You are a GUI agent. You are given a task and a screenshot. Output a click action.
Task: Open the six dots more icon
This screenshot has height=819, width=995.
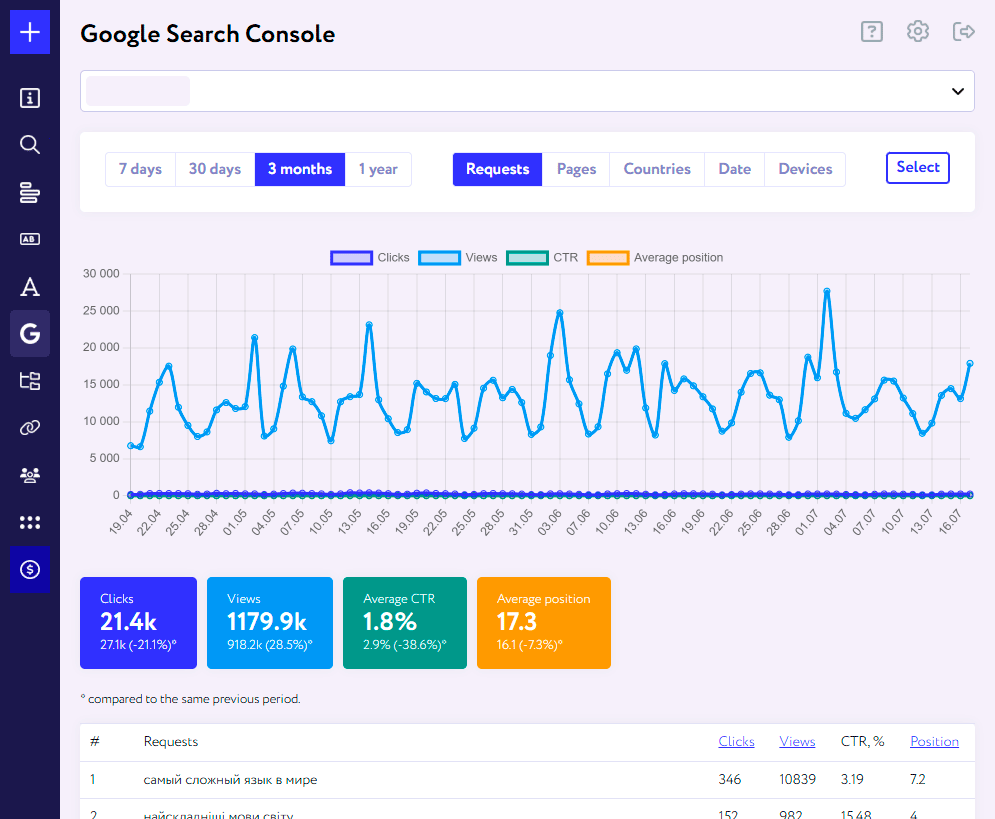pyautogui.click(x=30, y=522)
